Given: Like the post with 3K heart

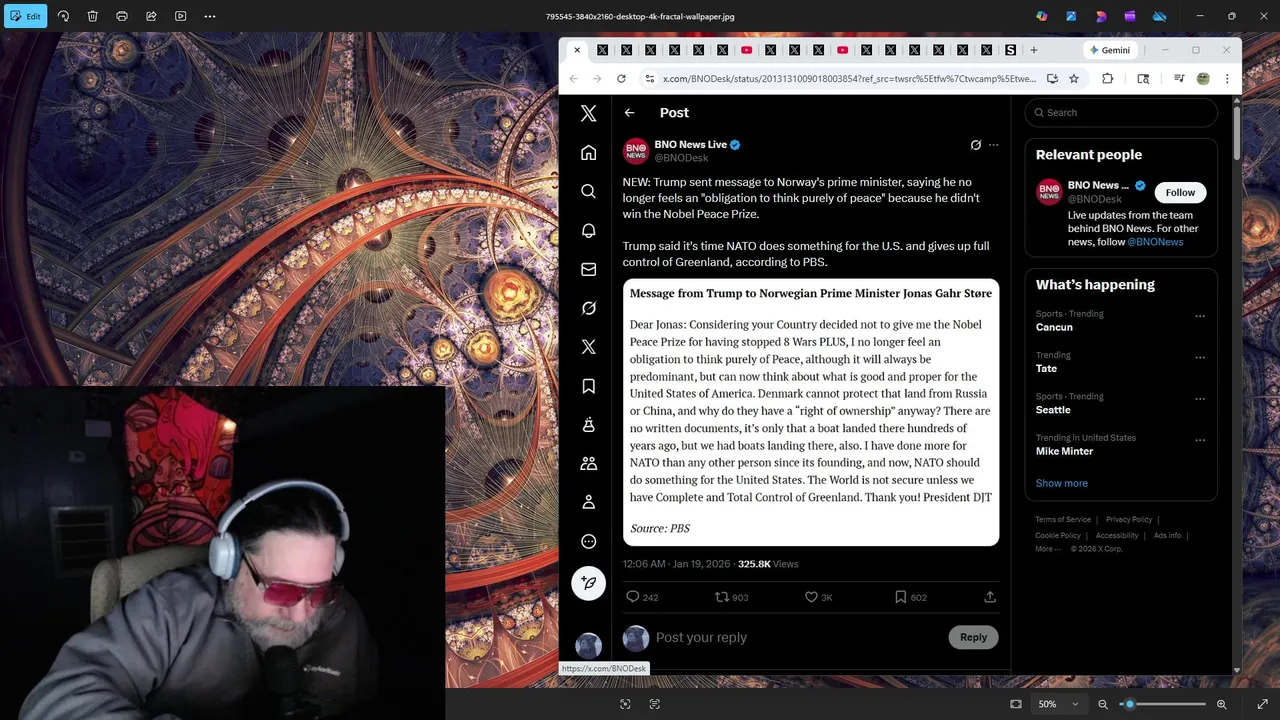Looking at the screenshot, I should (812, 597).
